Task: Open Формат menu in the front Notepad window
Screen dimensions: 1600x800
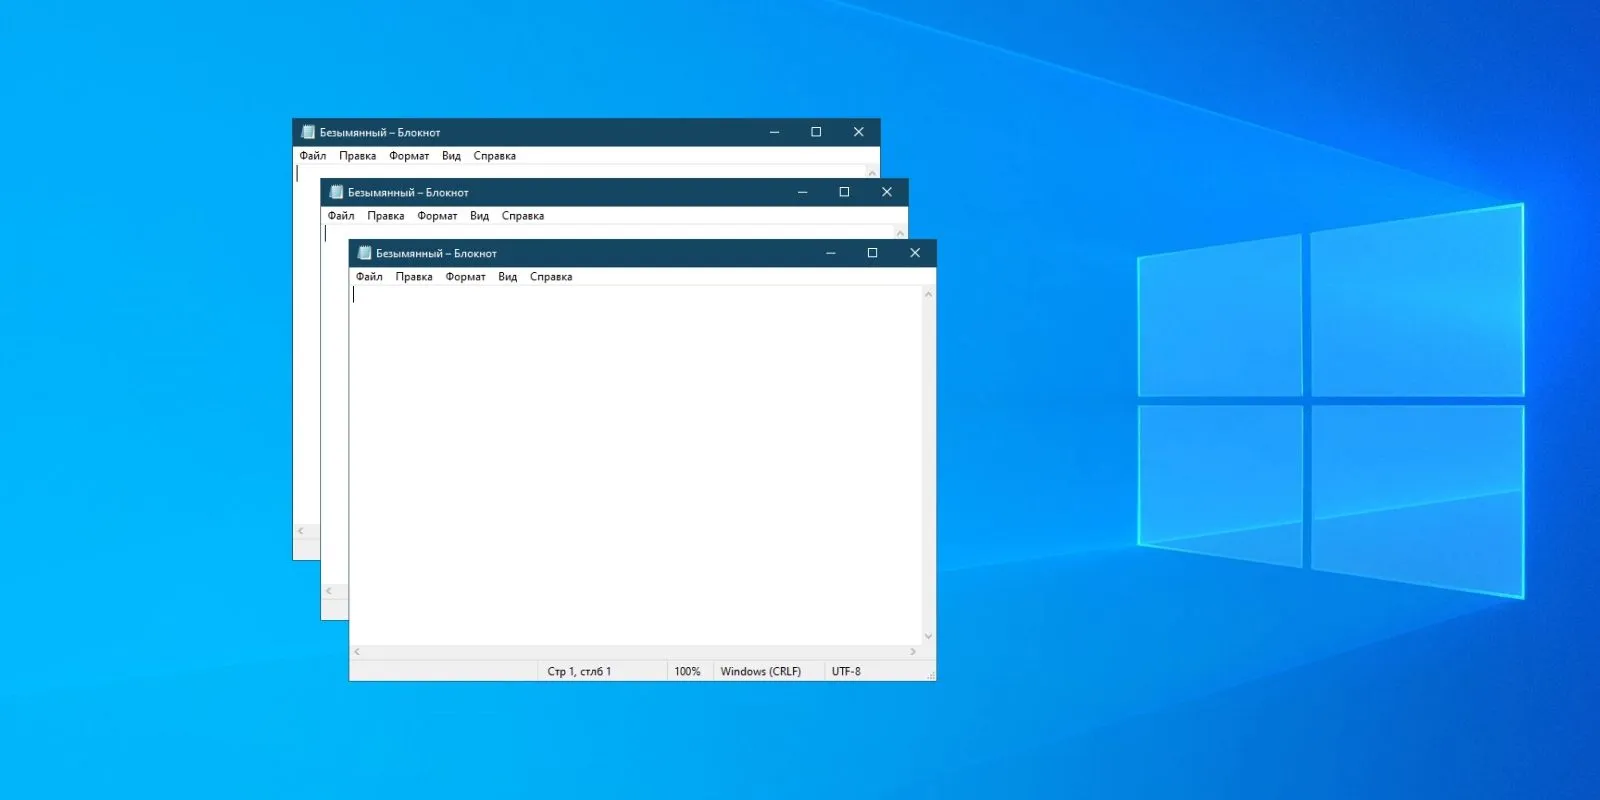Action: 465,277
